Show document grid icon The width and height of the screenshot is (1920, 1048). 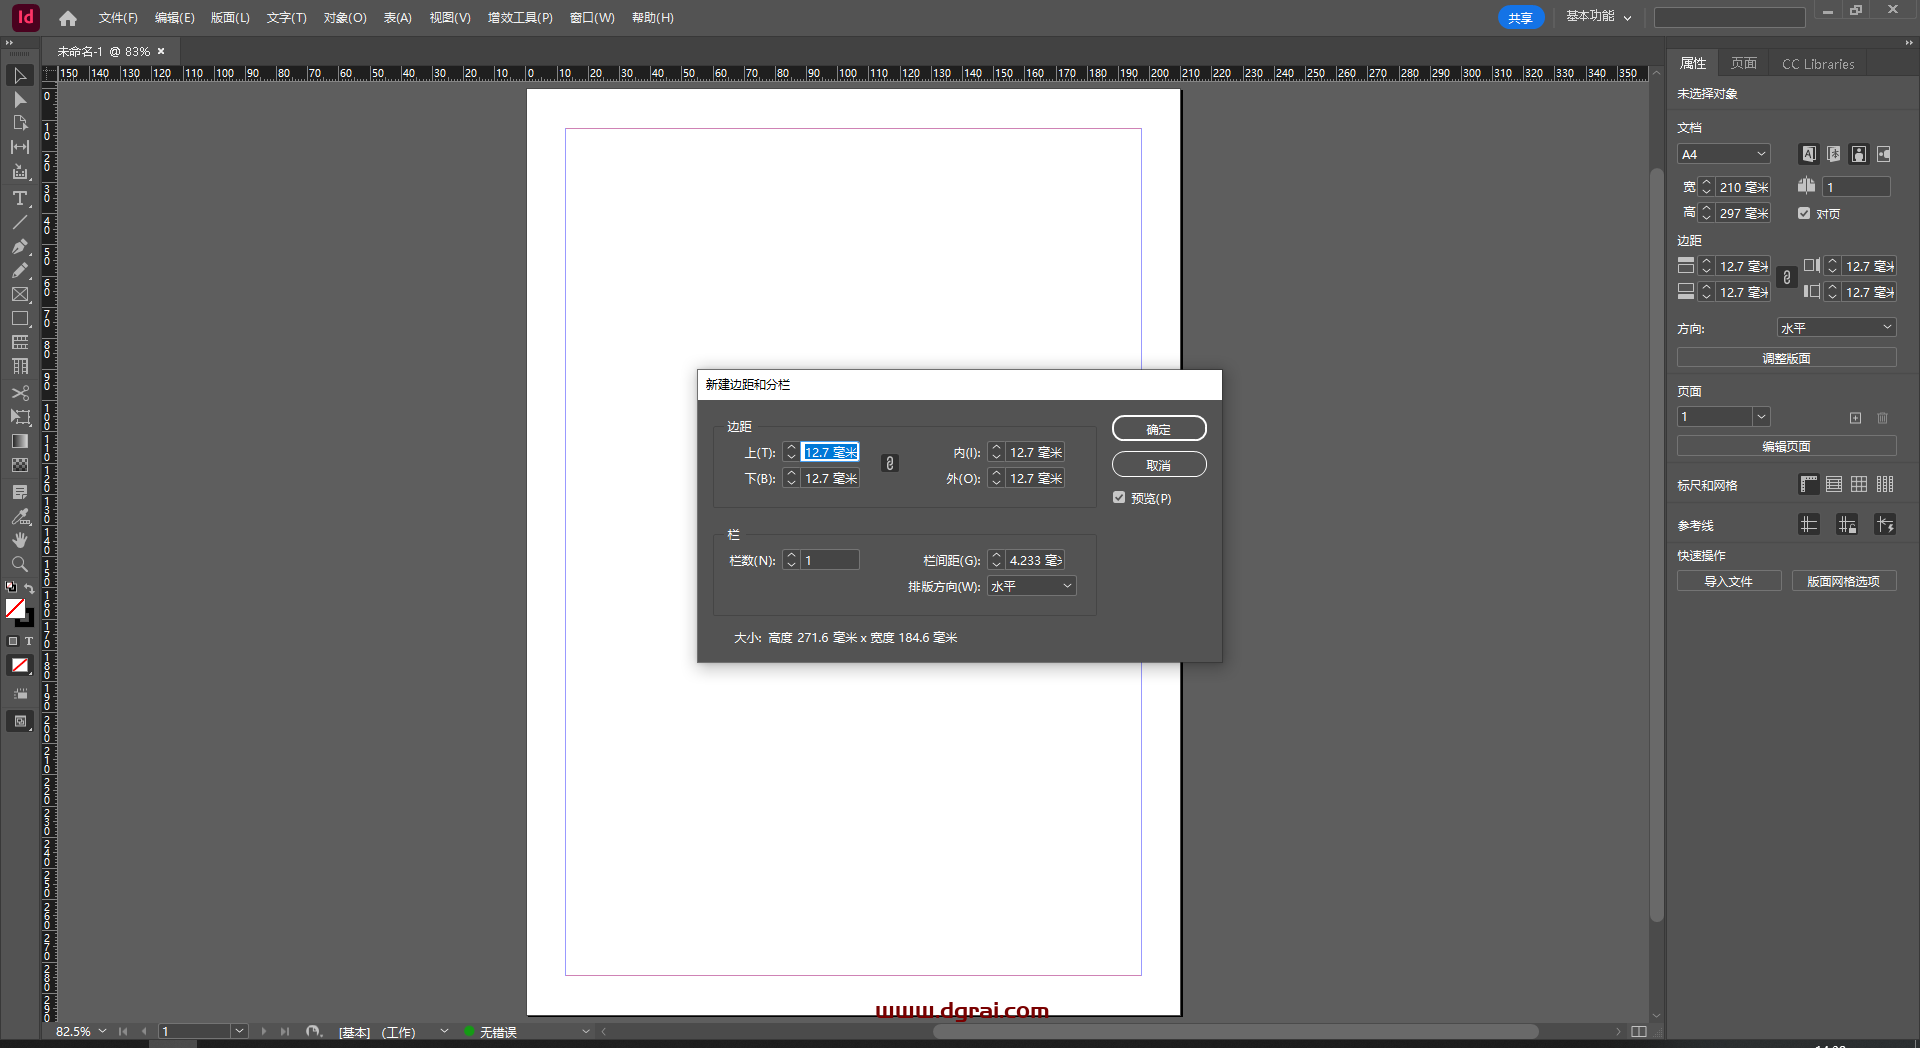[1859, 485]
